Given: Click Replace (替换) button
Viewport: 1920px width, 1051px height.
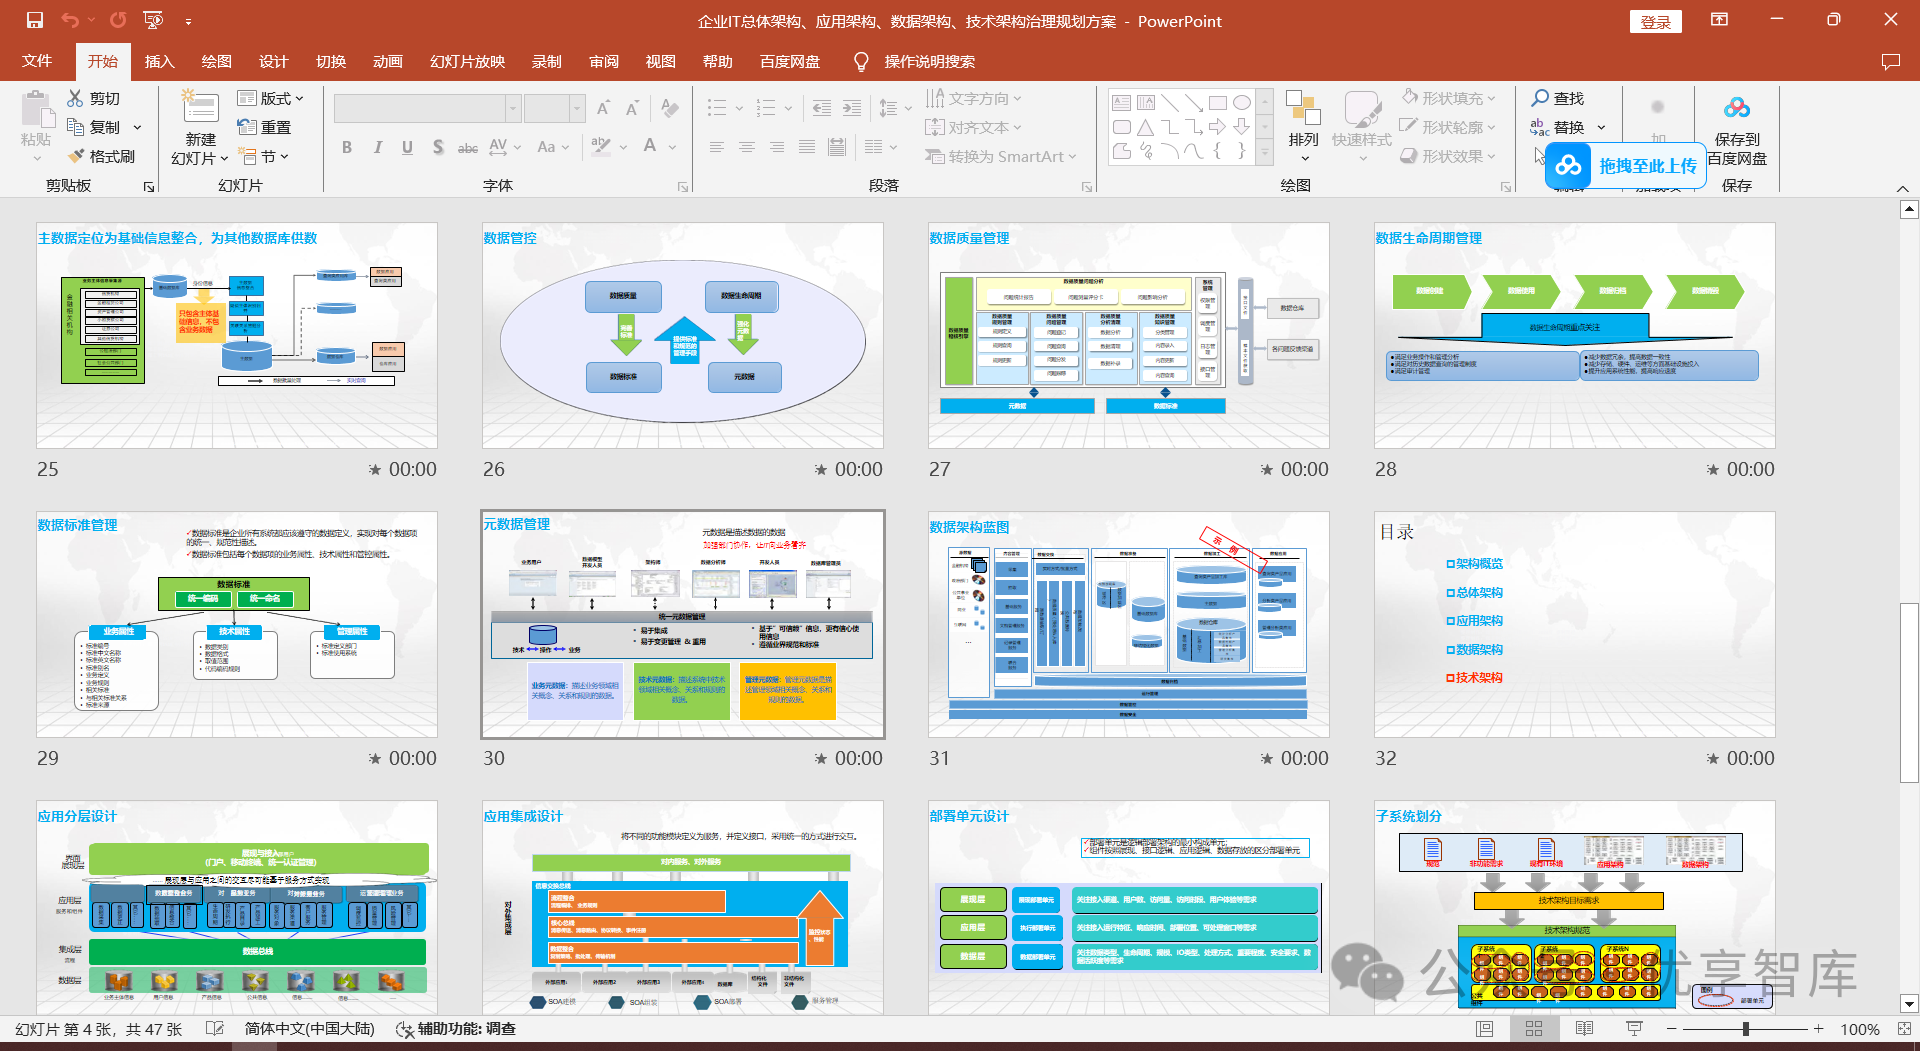Looking at the screenshot, I should click(1557, 127).
